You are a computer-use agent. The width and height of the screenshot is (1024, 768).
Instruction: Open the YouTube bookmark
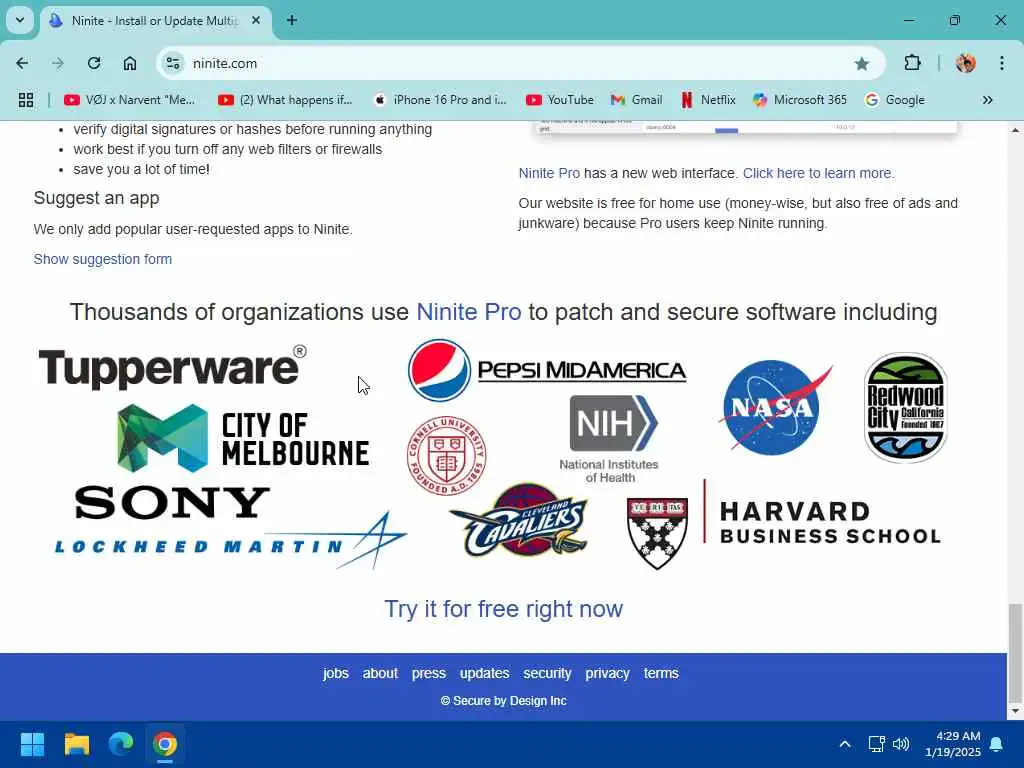(x=560, y=100)
